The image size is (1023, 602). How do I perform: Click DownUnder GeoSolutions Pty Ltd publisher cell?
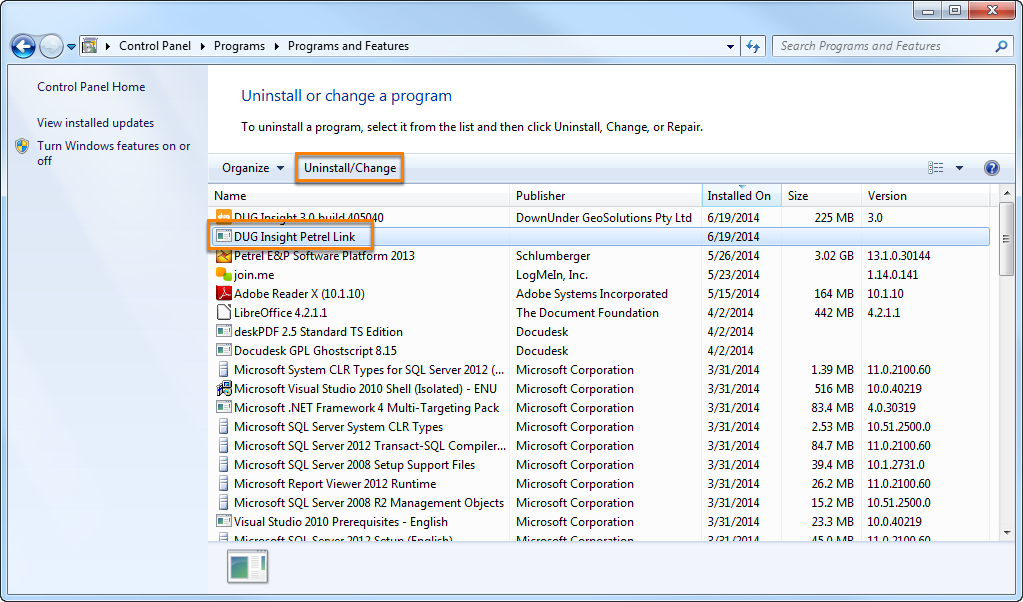pyautogui.click(x=603, y=217)
